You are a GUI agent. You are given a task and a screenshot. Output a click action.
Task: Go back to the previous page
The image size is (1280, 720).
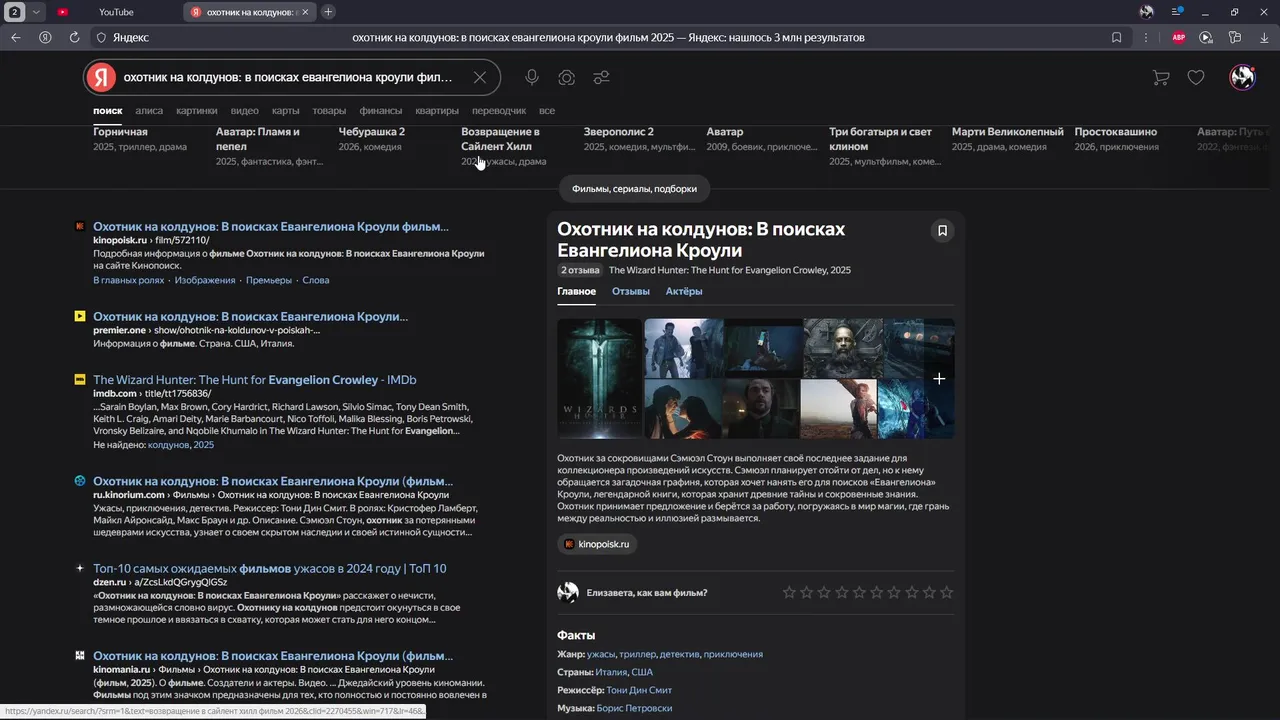(16, 37)
